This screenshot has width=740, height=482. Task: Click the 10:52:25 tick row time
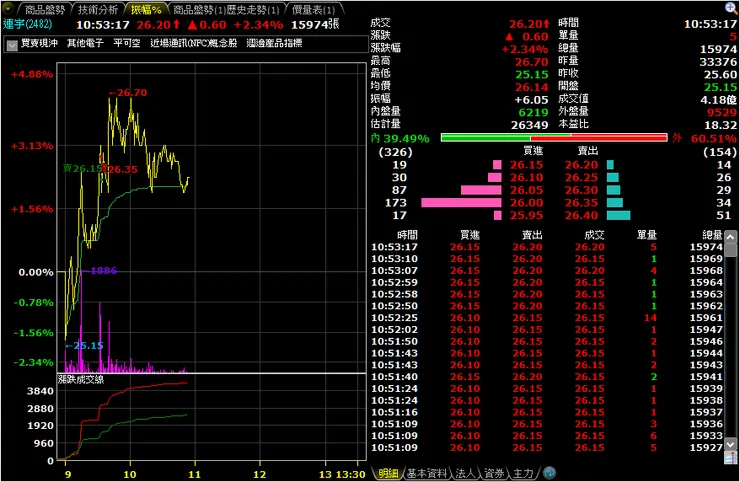click(x=394, y=318)
